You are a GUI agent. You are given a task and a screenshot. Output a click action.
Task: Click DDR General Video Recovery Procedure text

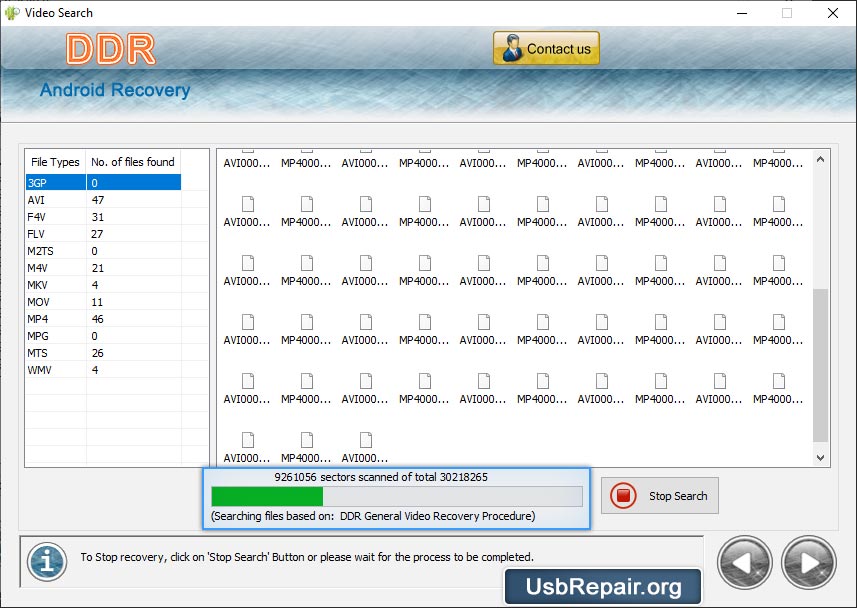tap(437, 516)
